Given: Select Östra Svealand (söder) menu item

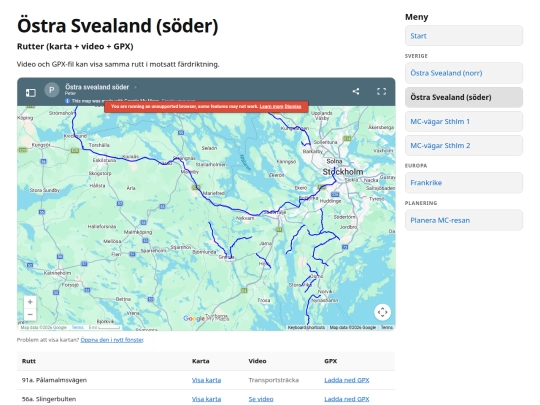Looking at the screenshot, I should coord(464,97).
